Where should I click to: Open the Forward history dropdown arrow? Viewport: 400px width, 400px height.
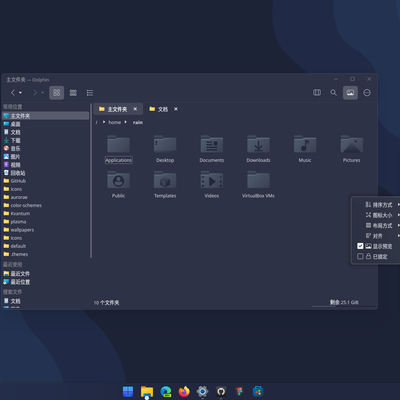[43, 93]
